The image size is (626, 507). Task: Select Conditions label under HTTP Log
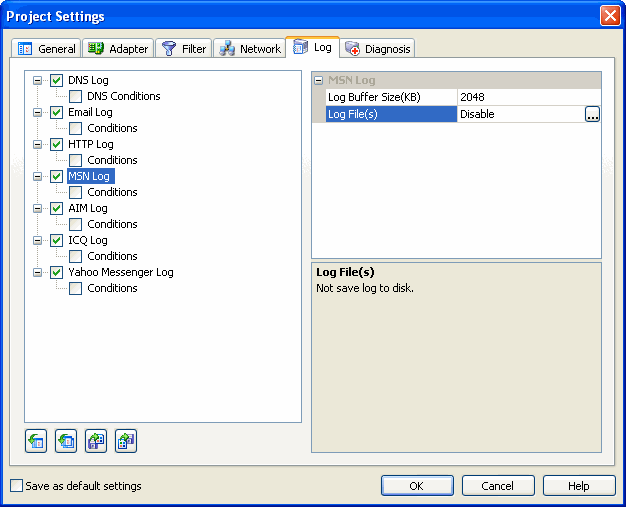click(x=112, y=160)
